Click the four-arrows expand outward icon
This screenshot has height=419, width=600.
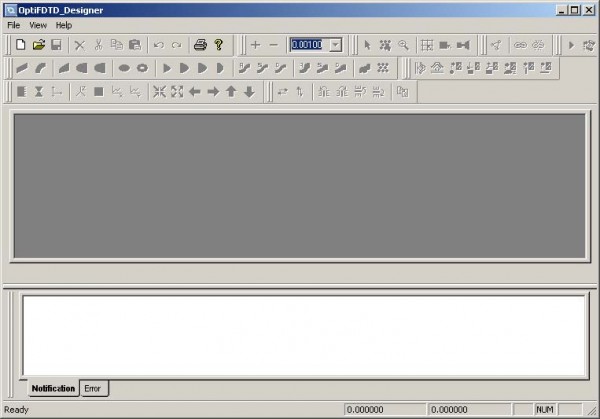(177, 92)
